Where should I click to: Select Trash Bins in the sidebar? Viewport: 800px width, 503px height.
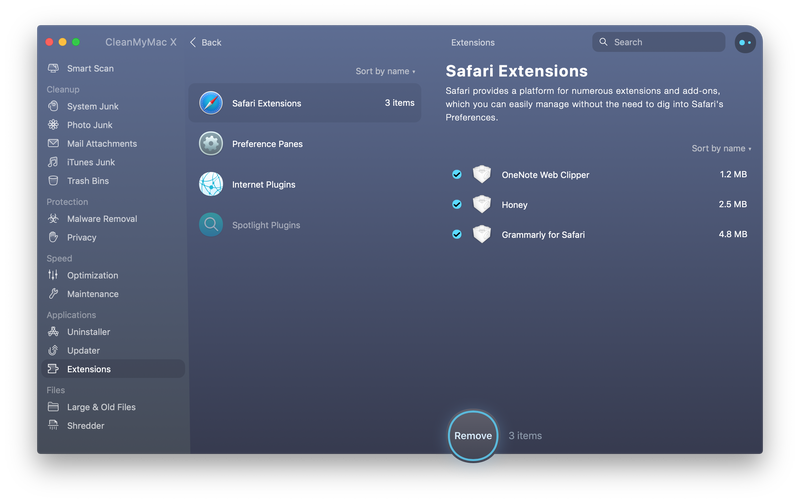88,181
